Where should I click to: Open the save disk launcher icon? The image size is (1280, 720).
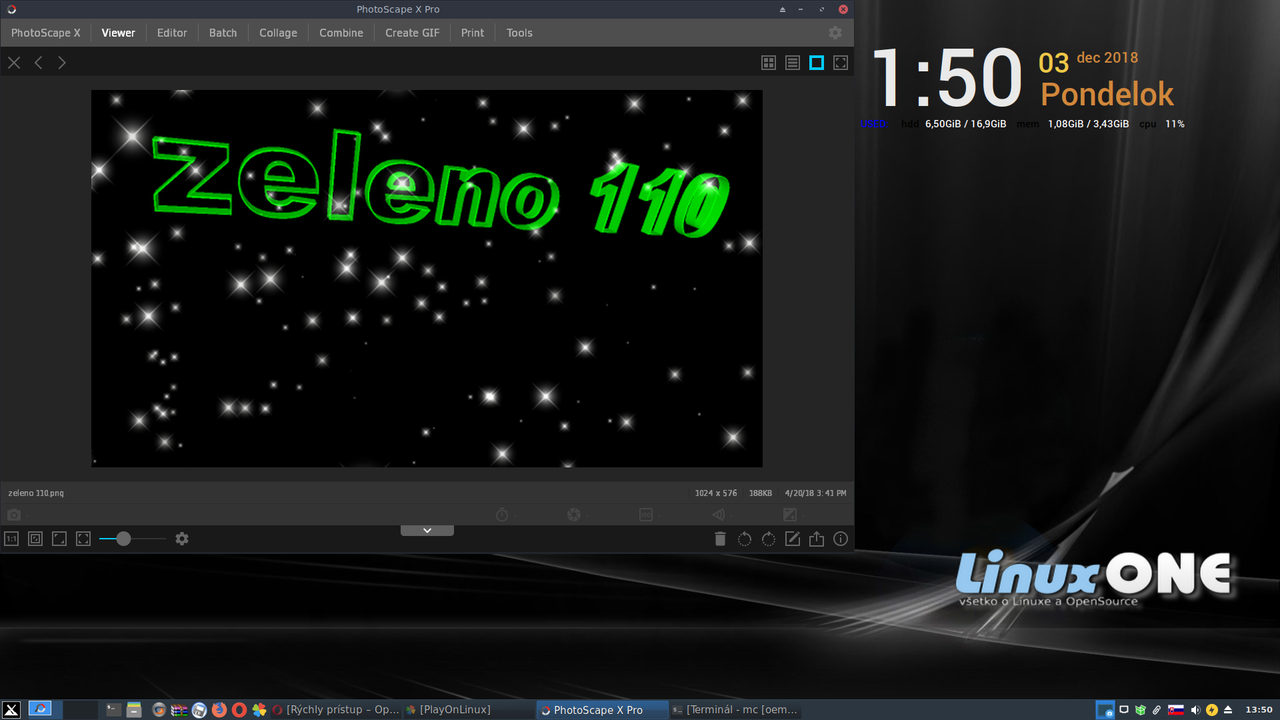click(x=199, y=710)
